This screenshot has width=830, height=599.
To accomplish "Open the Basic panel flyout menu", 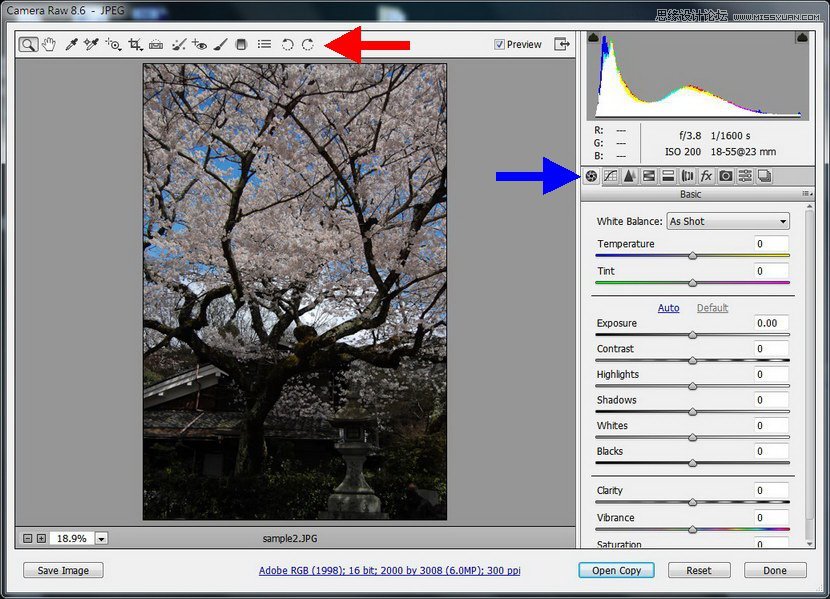I will point(807,194).
